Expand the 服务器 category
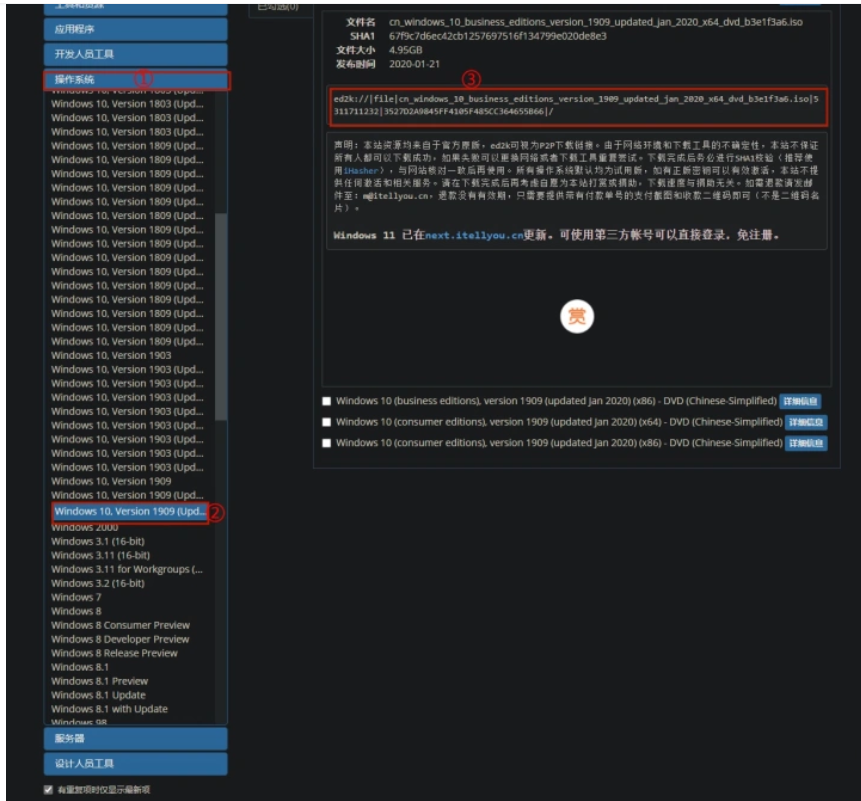 click(x=135, y=738)
